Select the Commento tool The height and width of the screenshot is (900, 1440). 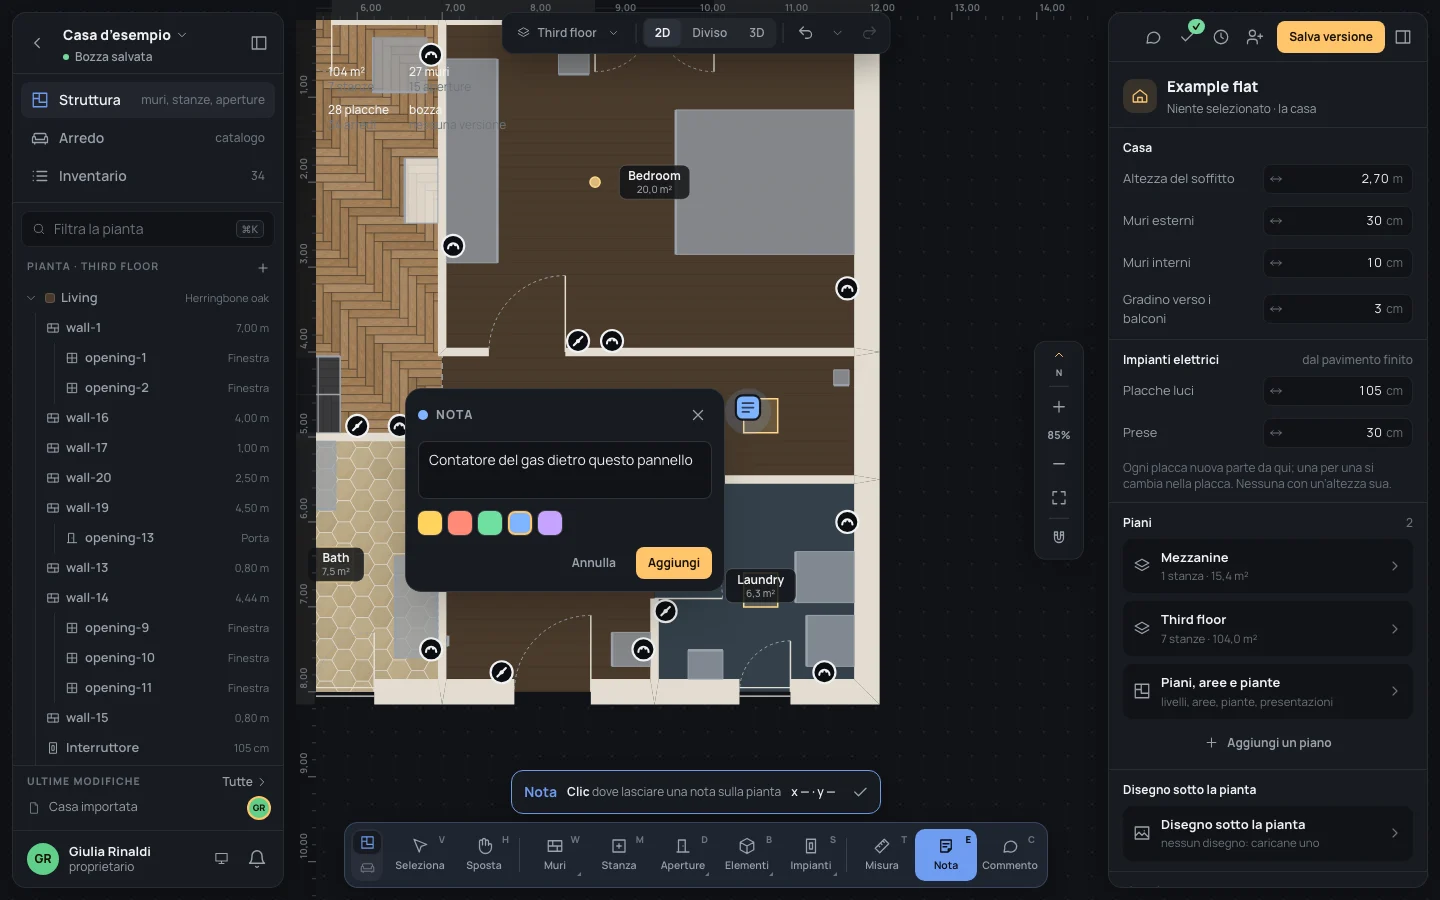click(1010, 855)
